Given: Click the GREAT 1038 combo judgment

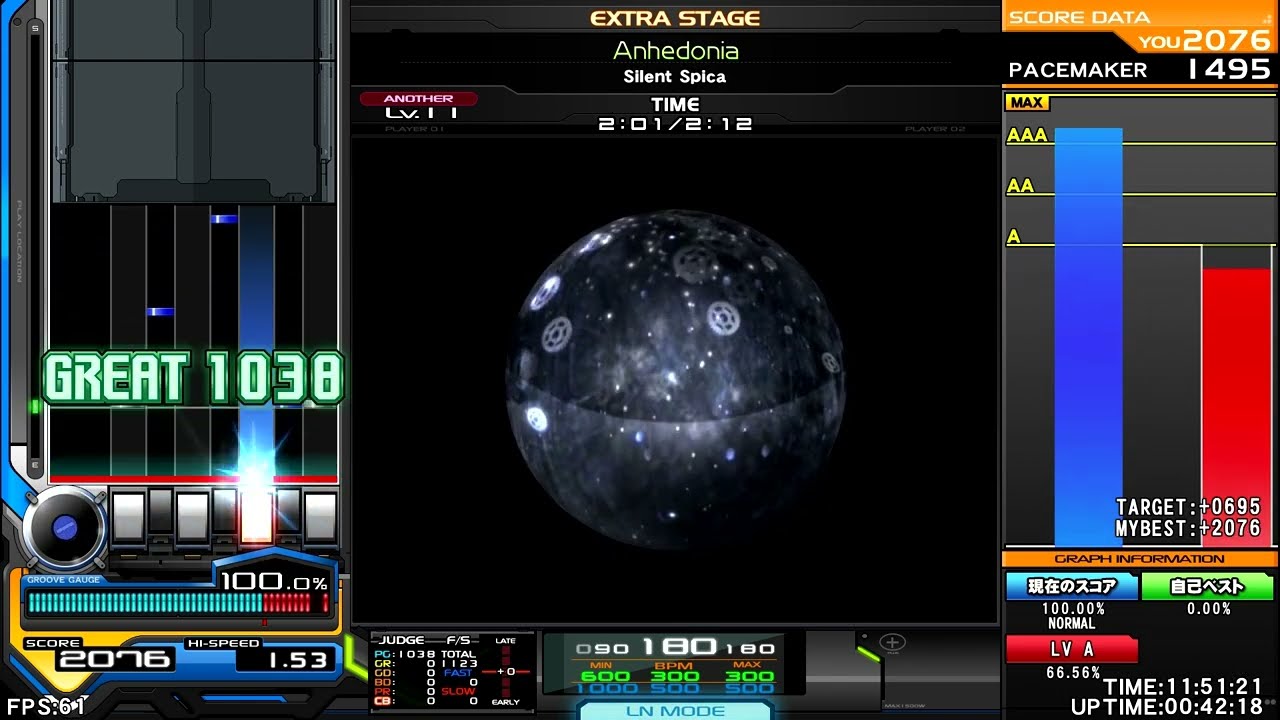Looking at the screenshot, I should (x=193, y=378).
